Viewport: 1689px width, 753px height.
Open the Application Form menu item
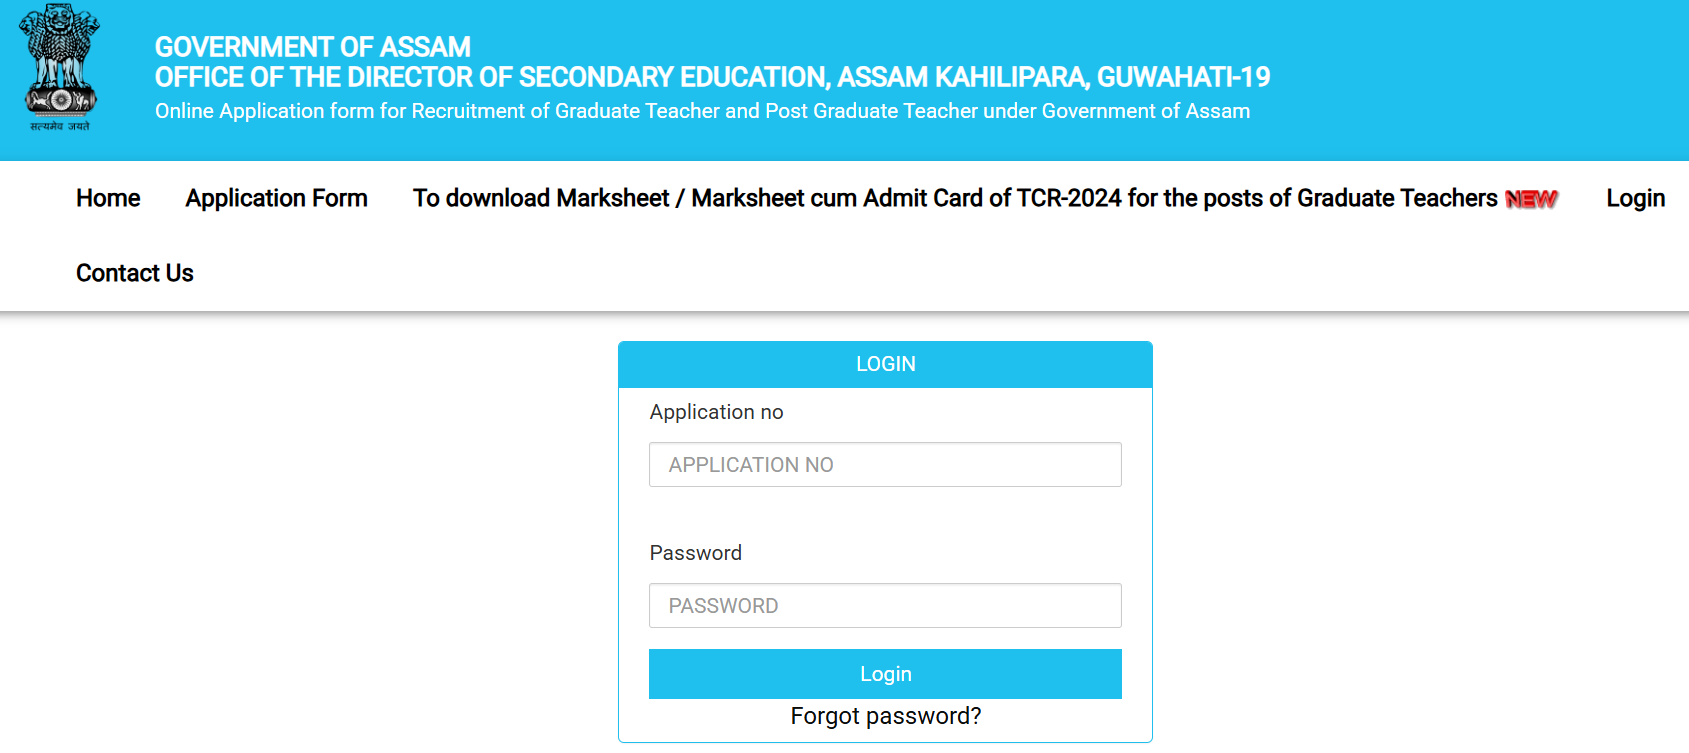(x=276, y=198)
